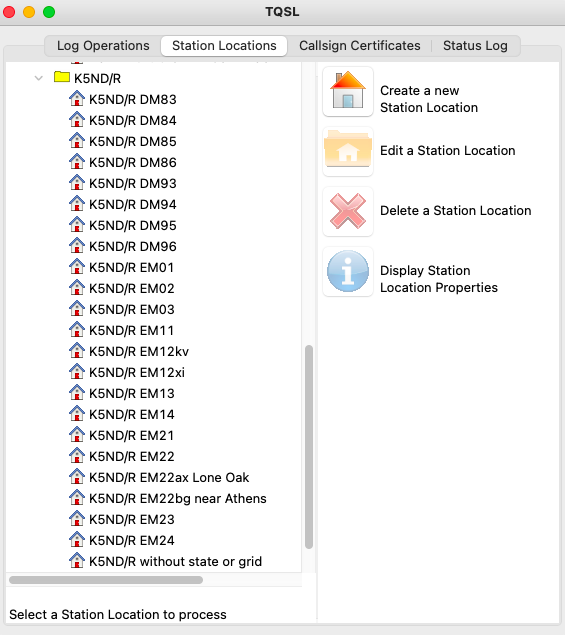The height and width of the screenshot is (635, 565).
Task: Select K5ND/R DM84 station location text
Action: [133, 121]
